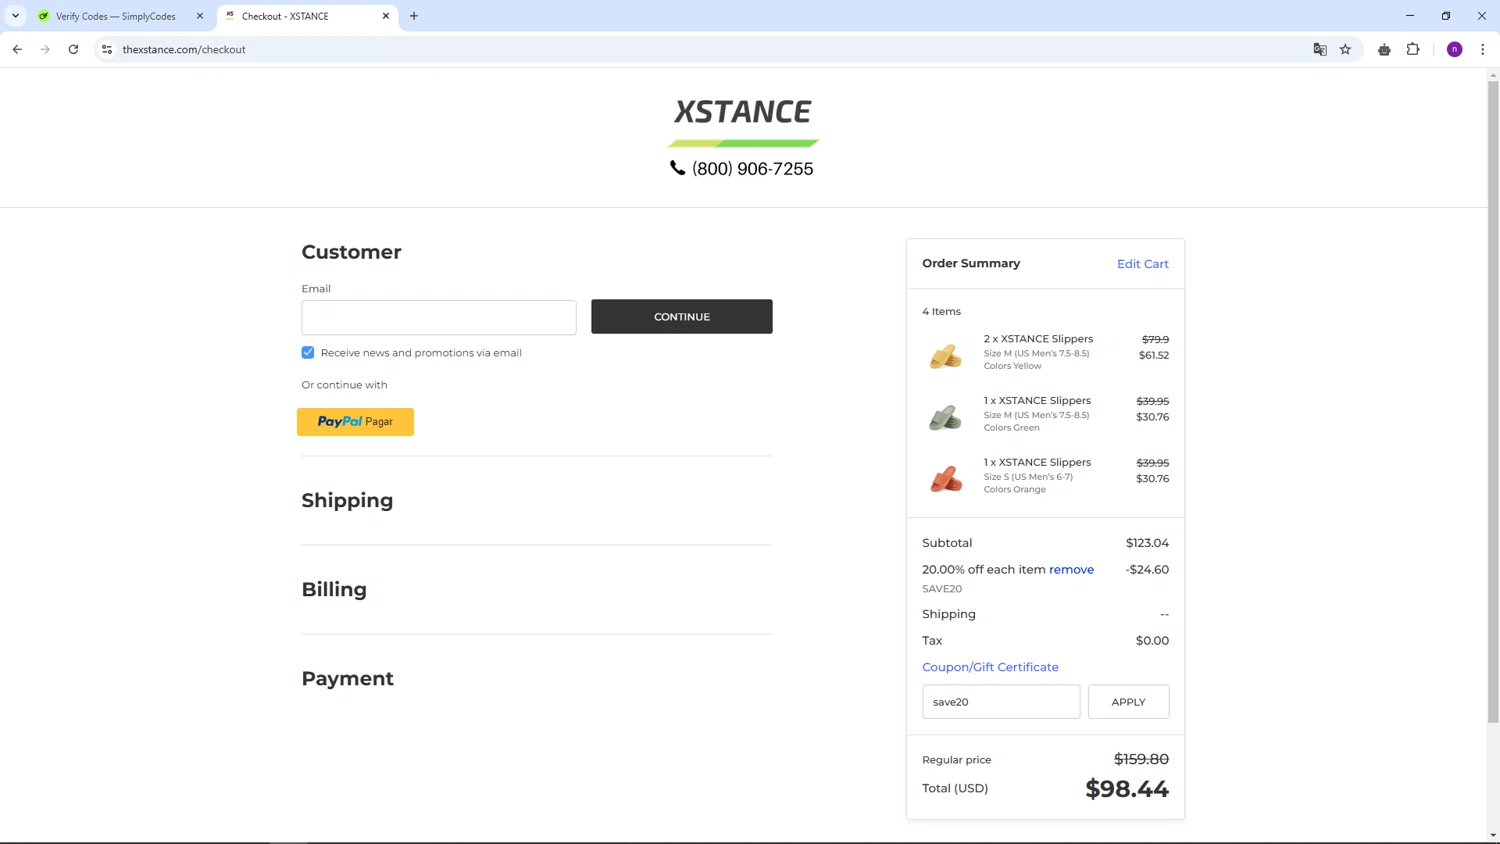Viewport: 1500px width, 844px height.
Task: Uncheck Receive news and promotions checkbox
Action: tap(308, 352)
